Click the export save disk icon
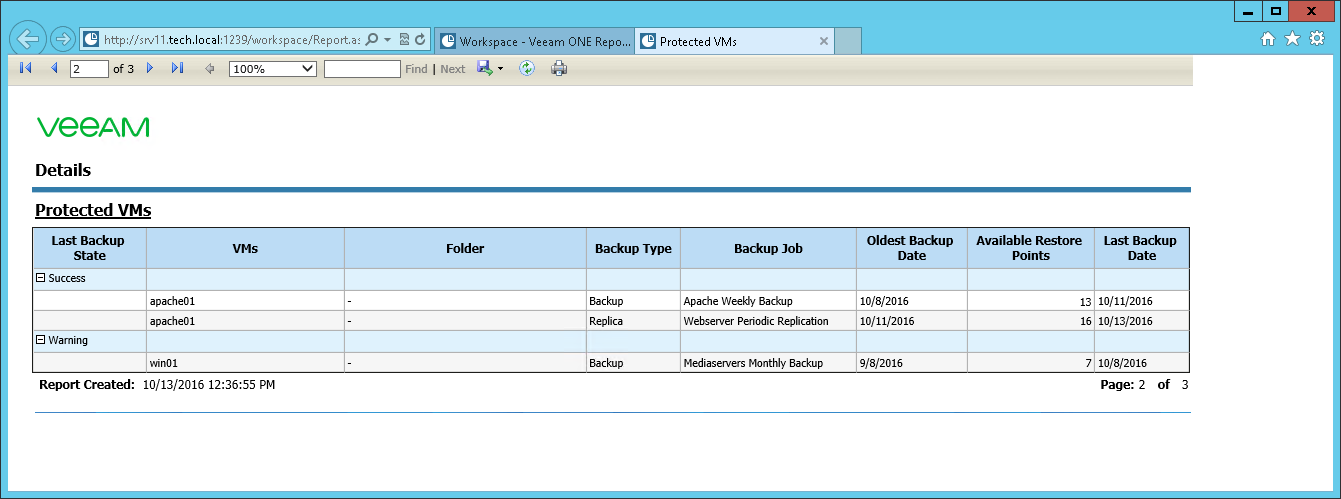The height and width of the screenshot is (499, 1341). coord(484,68)
